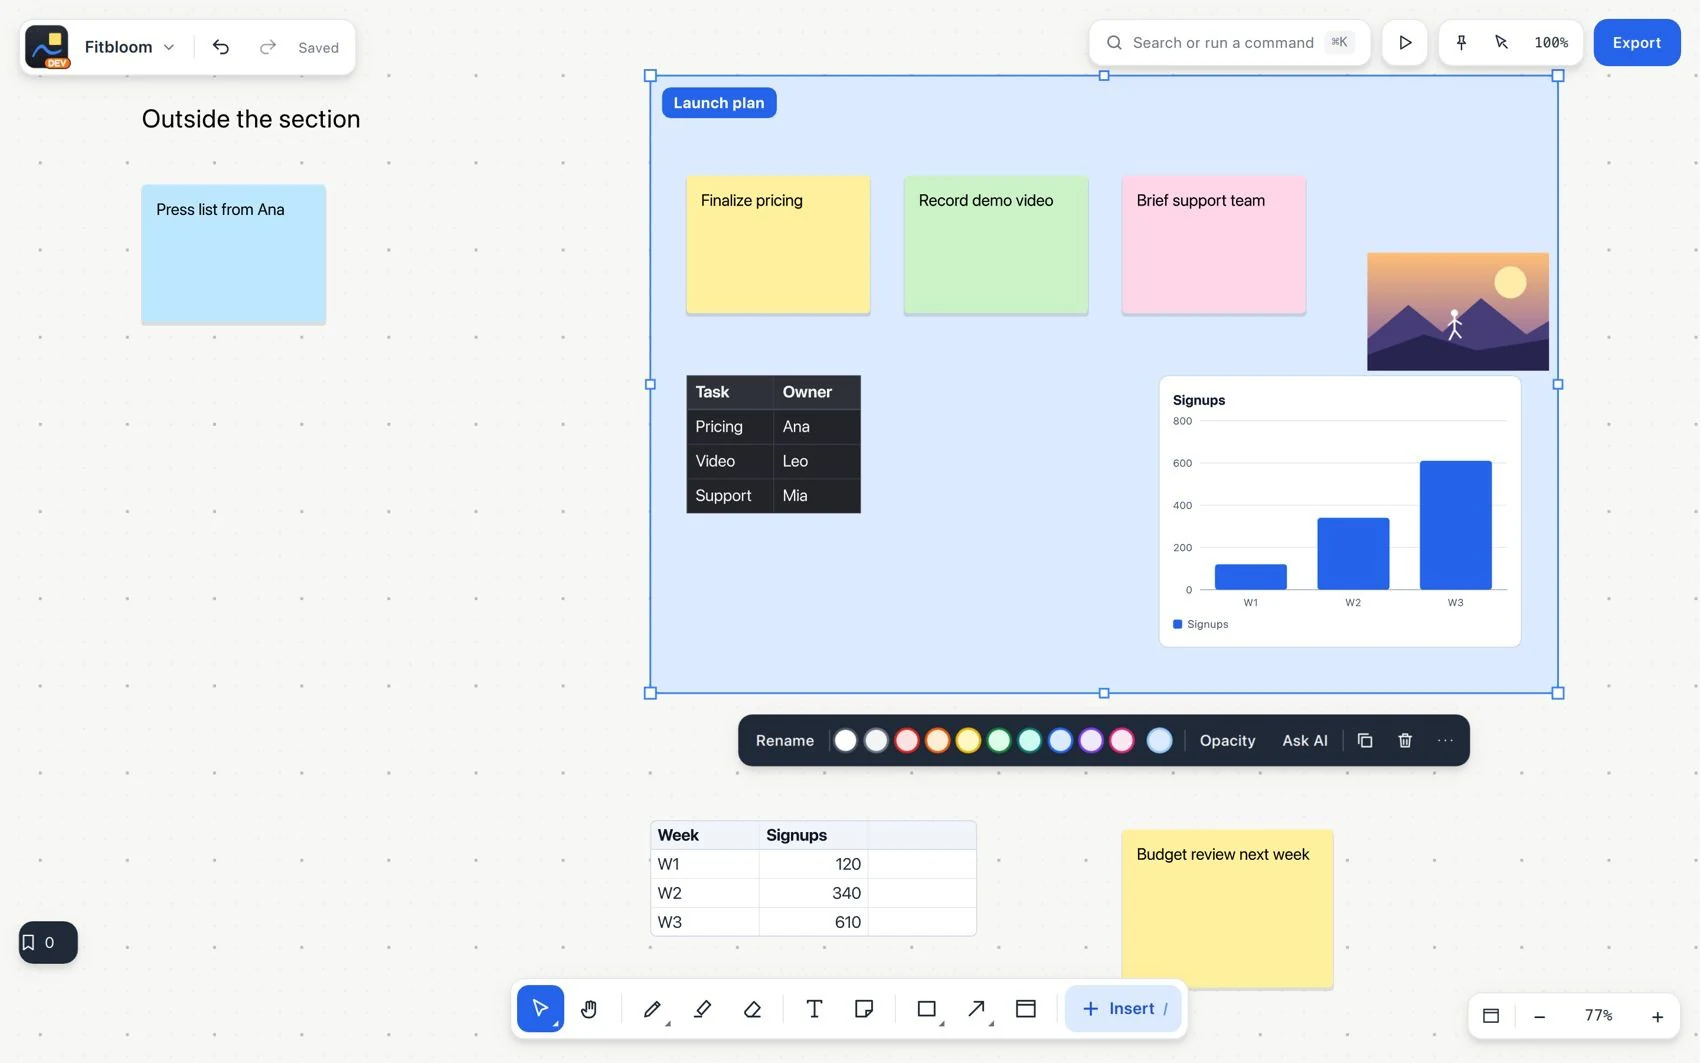
Task: Click the Export button
Action: click(x=1636, y=43)
